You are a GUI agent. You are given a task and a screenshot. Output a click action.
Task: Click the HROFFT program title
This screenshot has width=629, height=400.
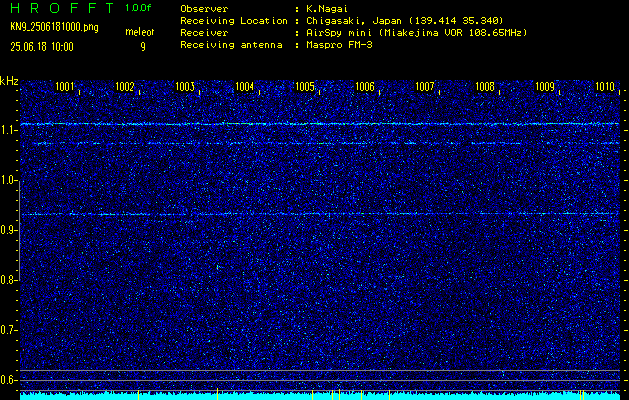coord(63,8)
